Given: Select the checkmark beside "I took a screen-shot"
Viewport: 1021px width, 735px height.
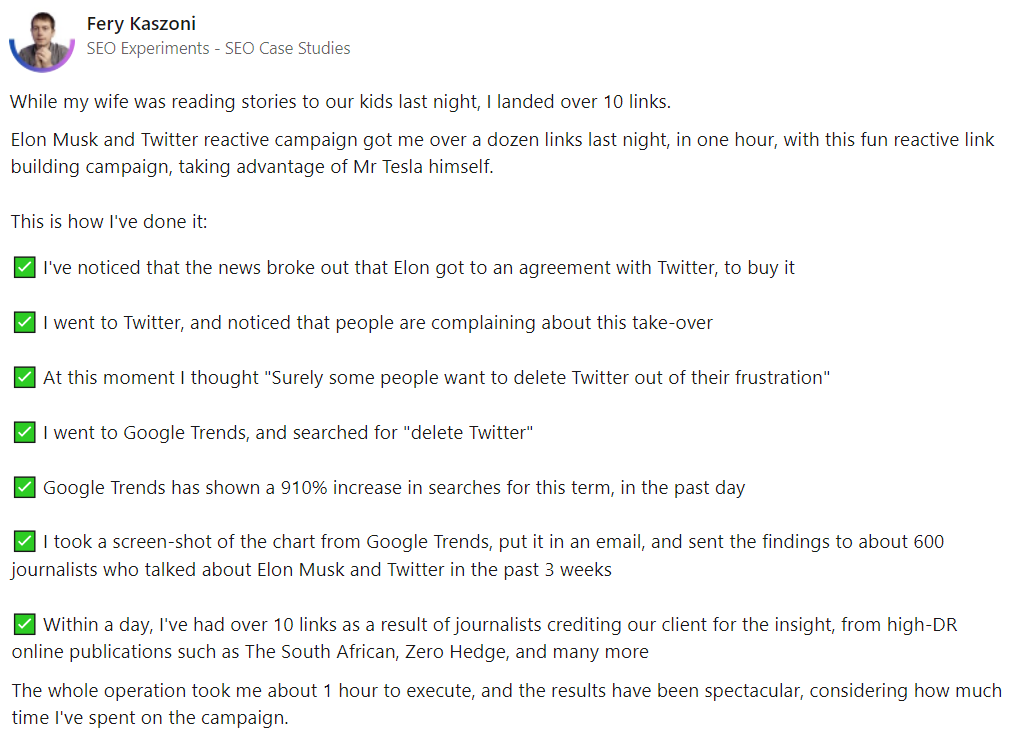Looking at the screenshot, I should point(25,542).
